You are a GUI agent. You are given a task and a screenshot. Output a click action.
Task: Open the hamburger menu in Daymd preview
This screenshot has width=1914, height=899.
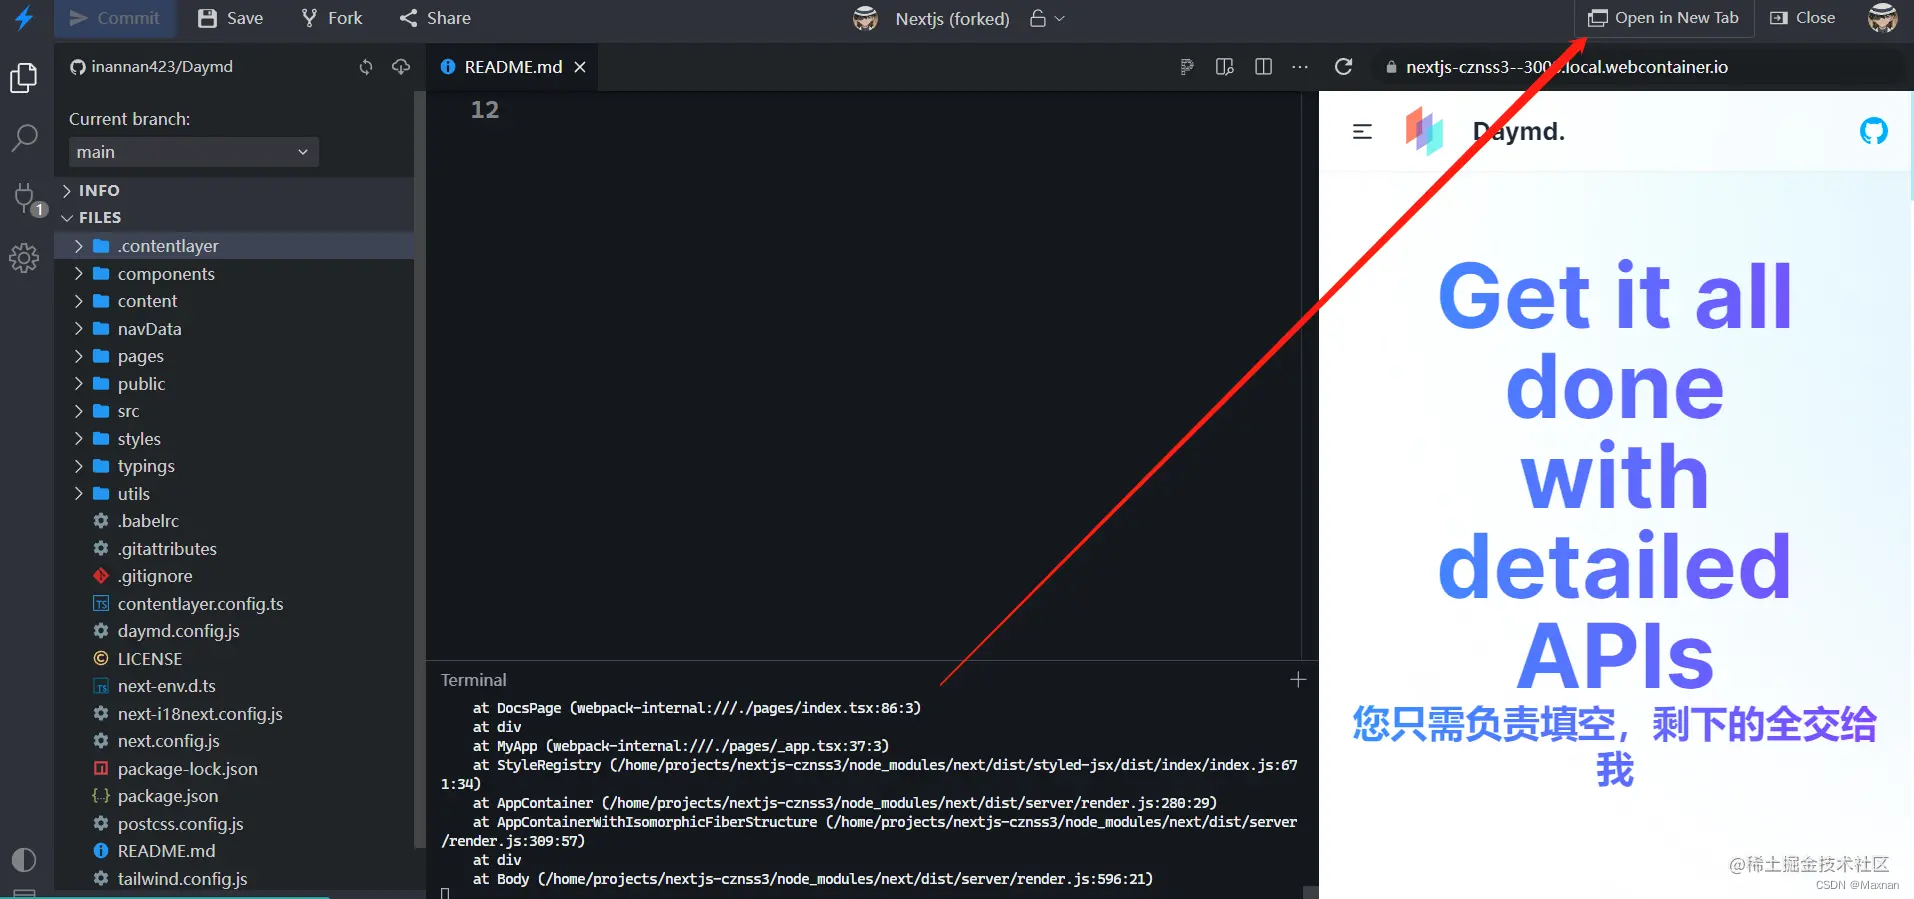click(1362, 131)
